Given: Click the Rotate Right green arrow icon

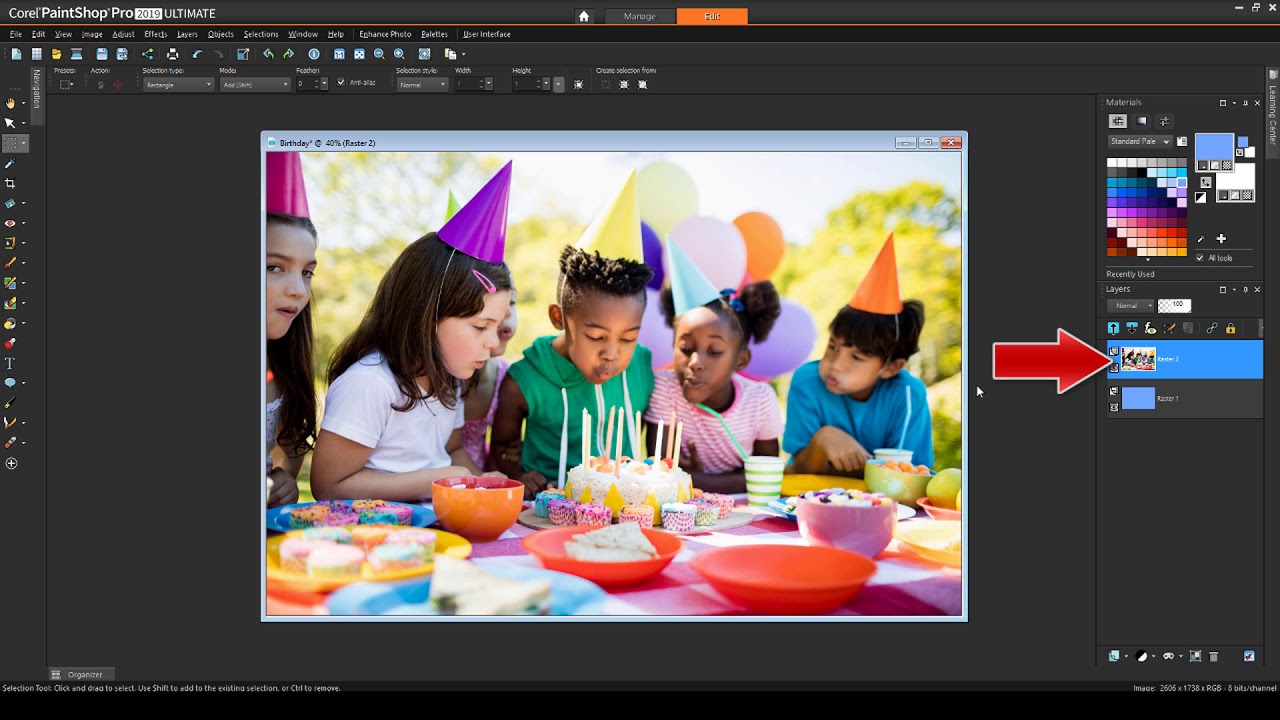Looking at the screenshot, I should 288,54.
